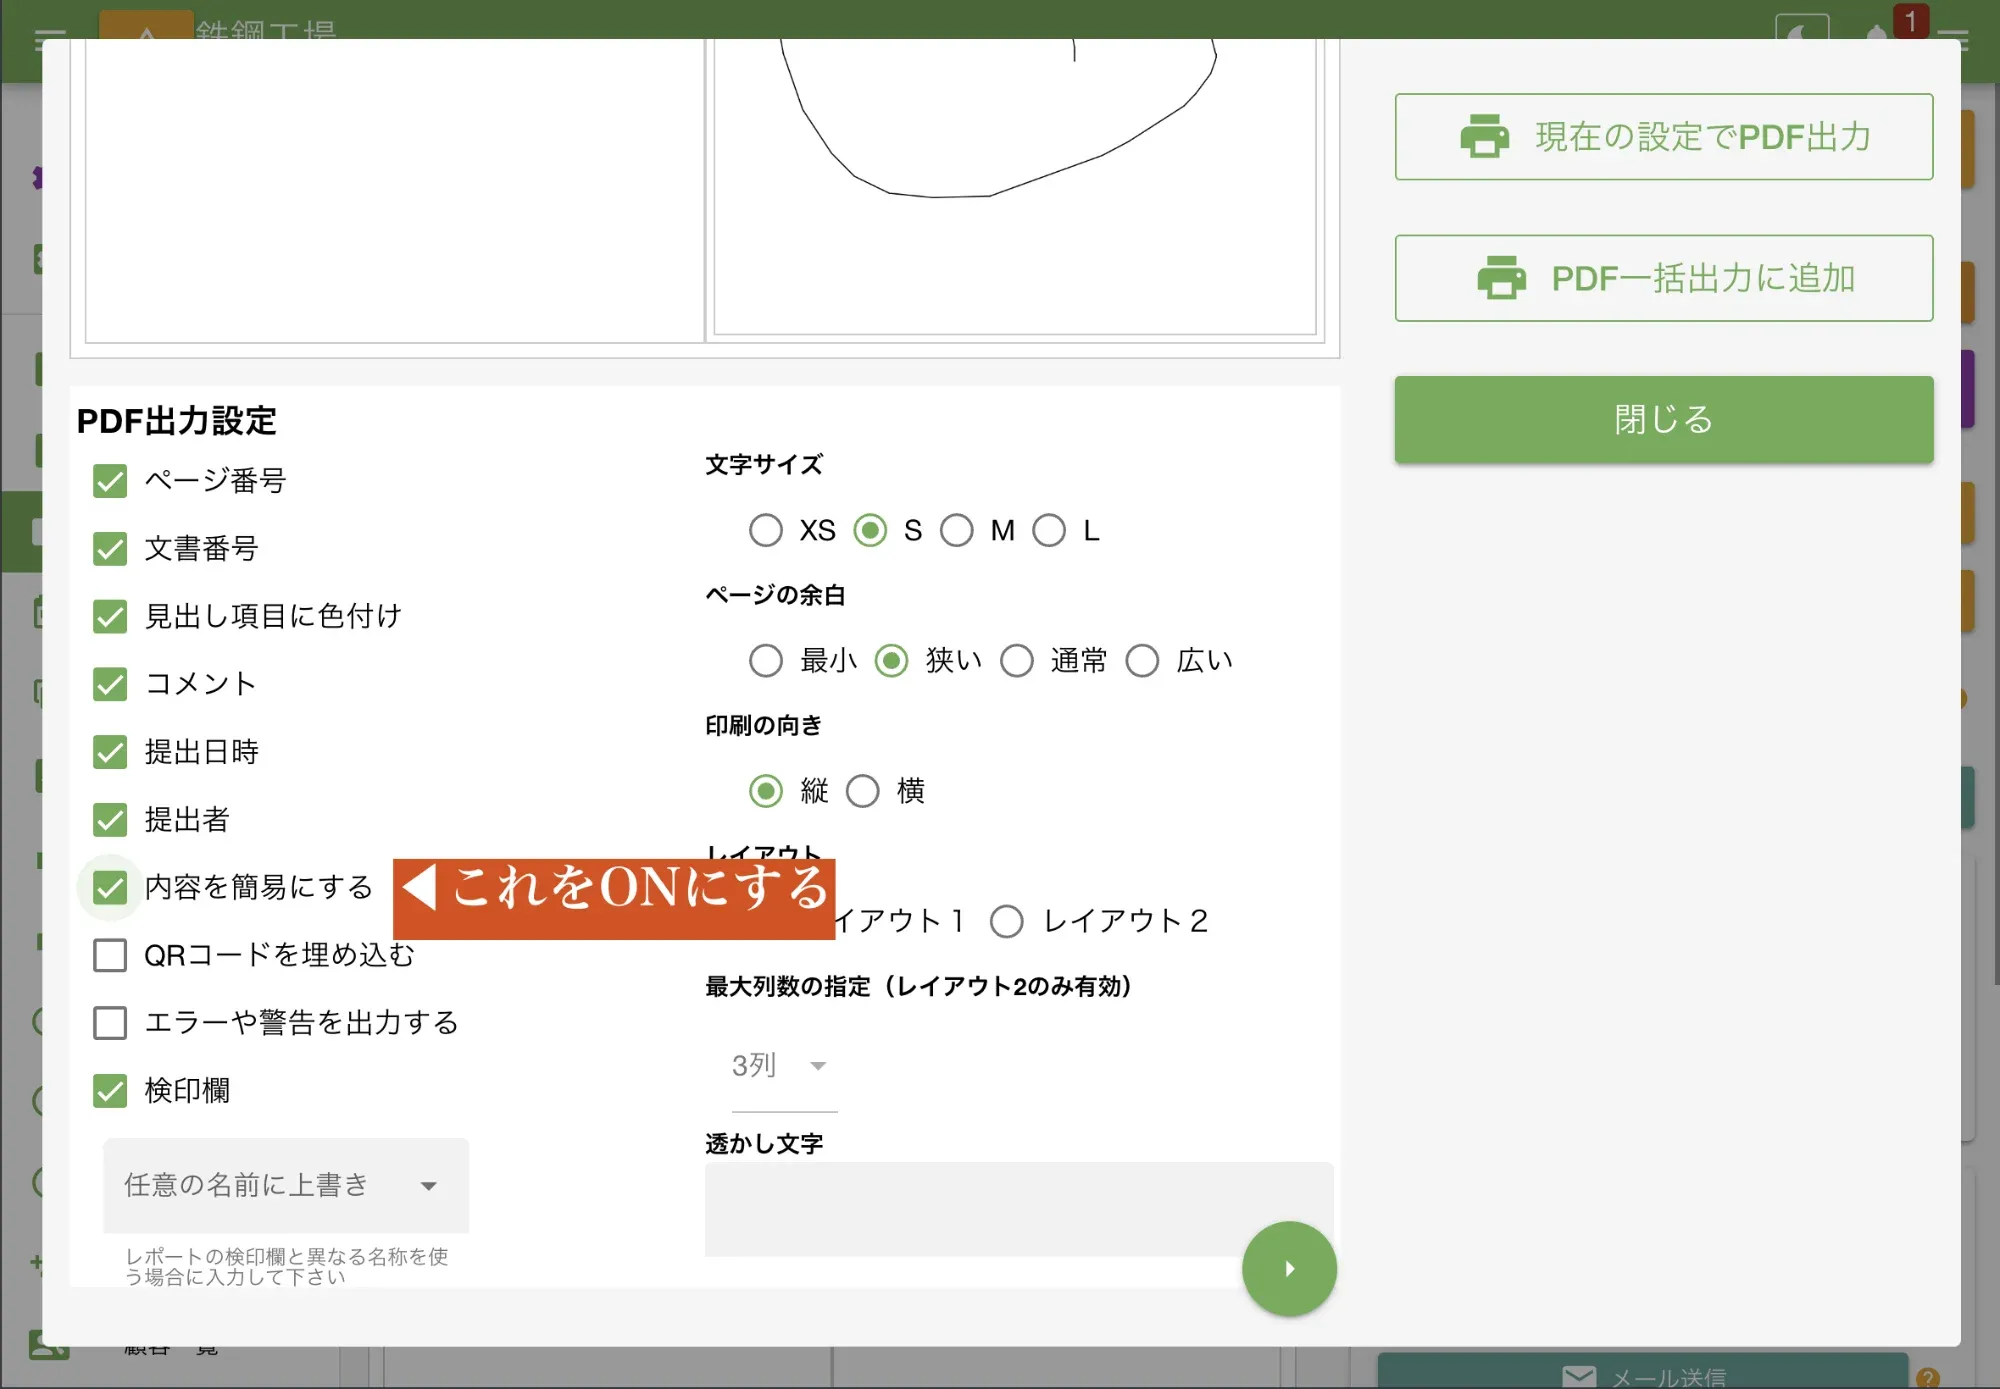This screenshot has height=1389, width=2000.
Task: Select 横 print orientation
Action: [x=862, y=791]
